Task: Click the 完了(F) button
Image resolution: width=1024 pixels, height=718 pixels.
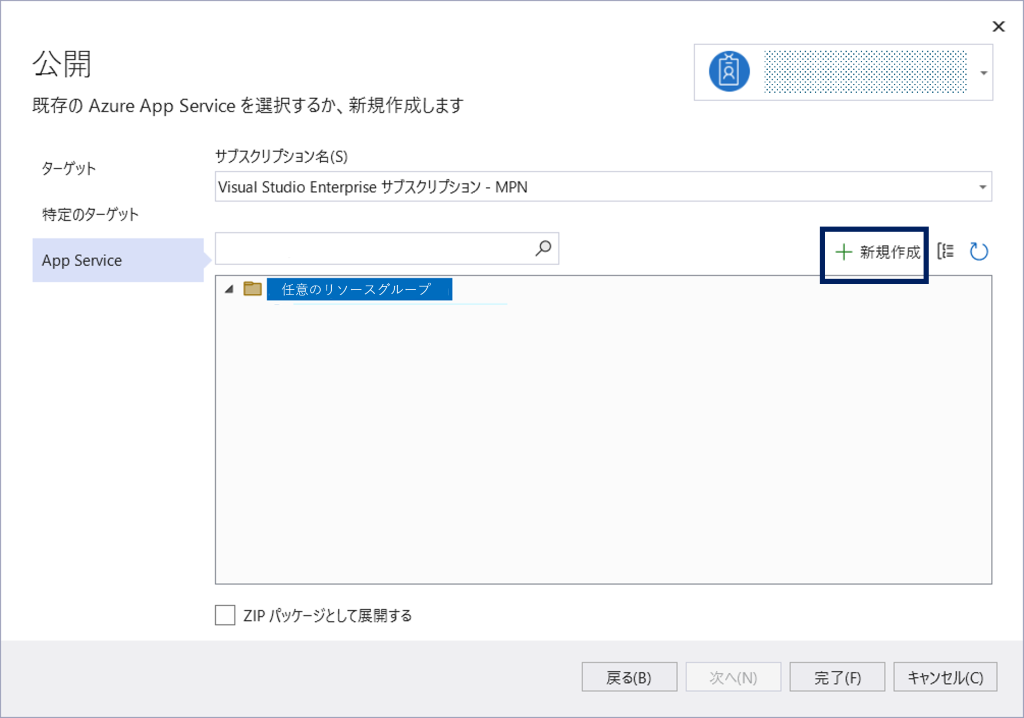Action: (x=837, y=677)
